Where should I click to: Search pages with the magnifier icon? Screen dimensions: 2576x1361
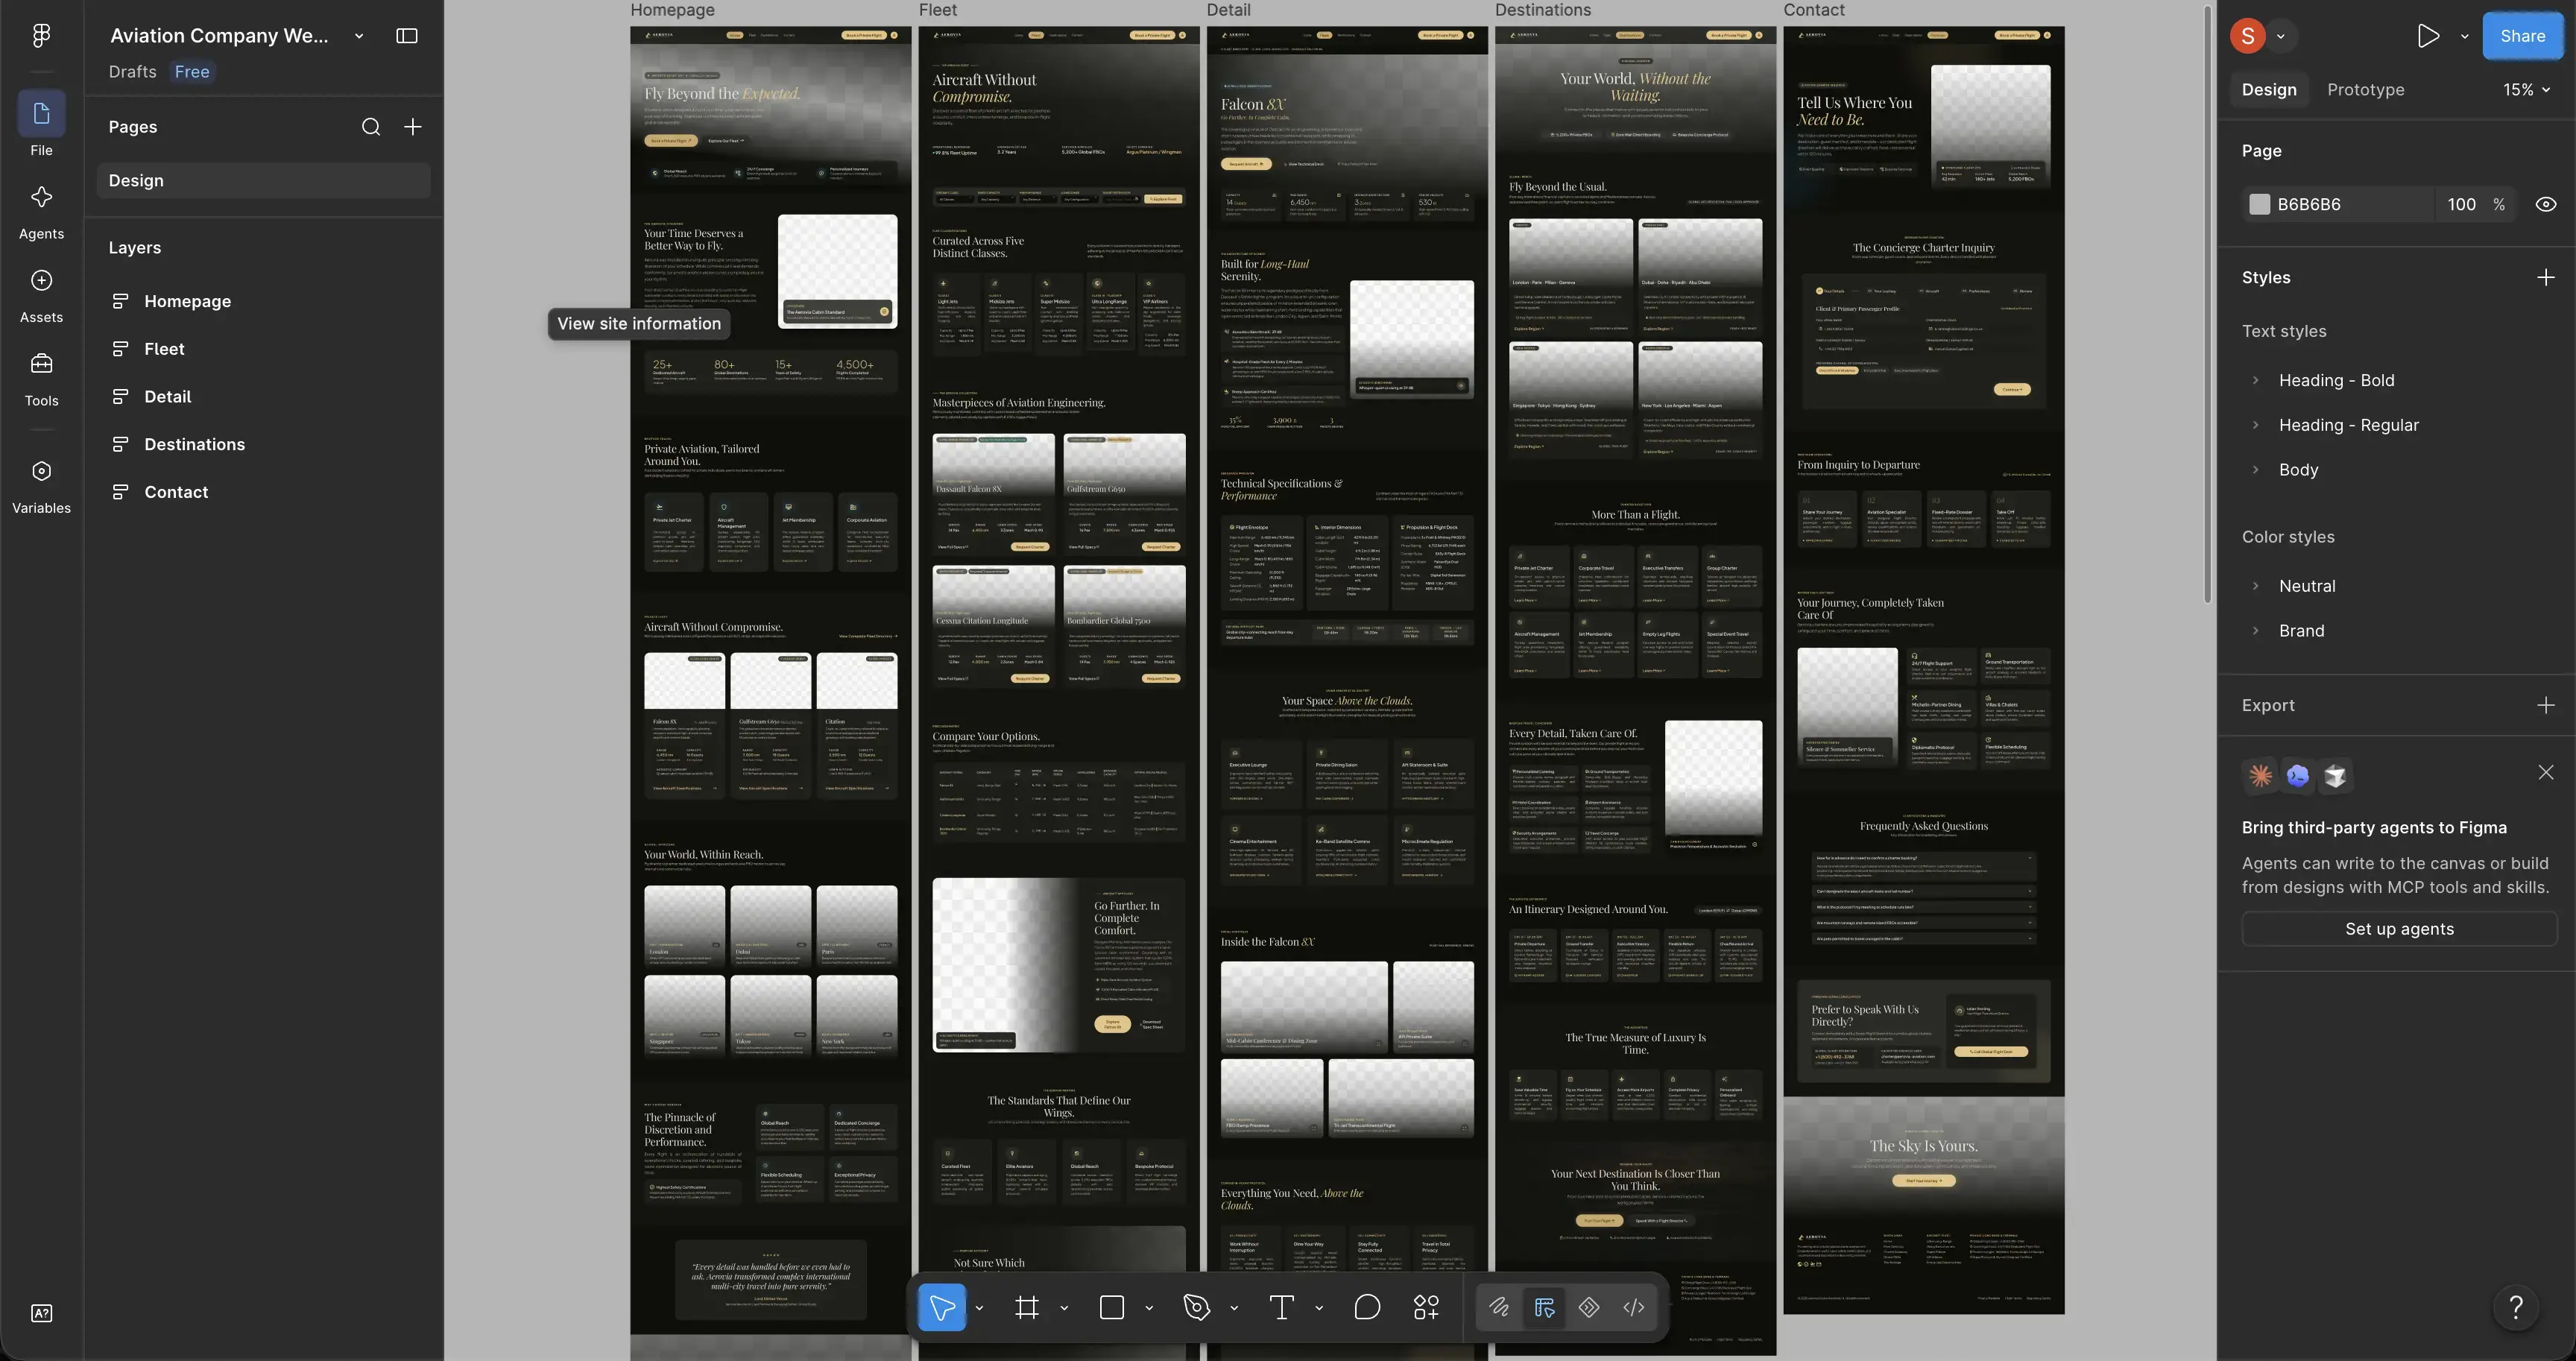(371, 127)
